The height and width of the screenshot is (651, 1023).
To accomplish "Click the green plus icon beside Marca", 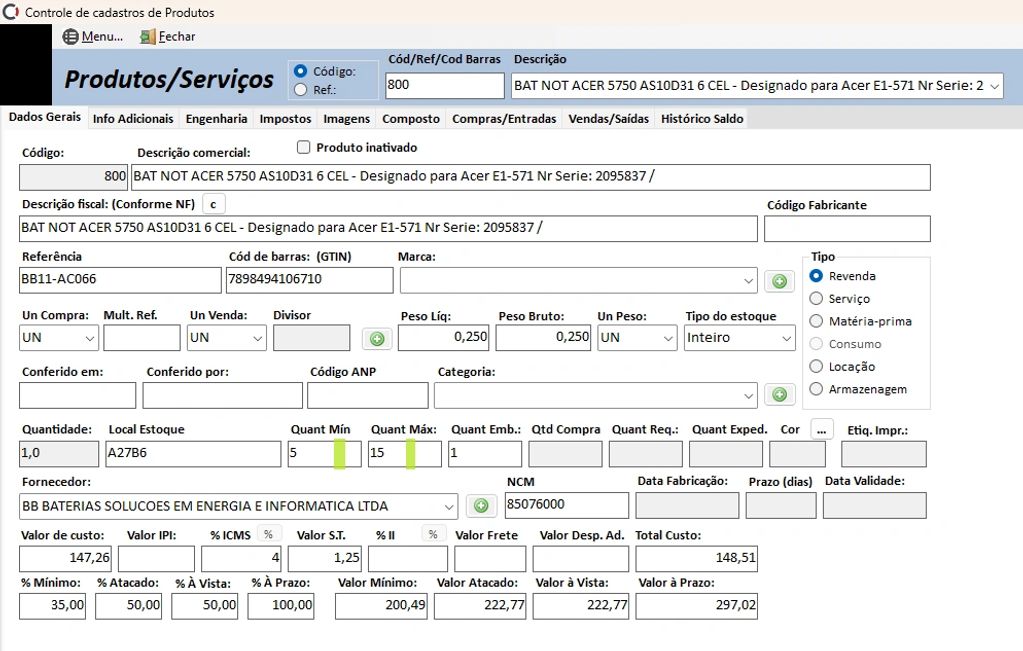I will tap(779, 281).
